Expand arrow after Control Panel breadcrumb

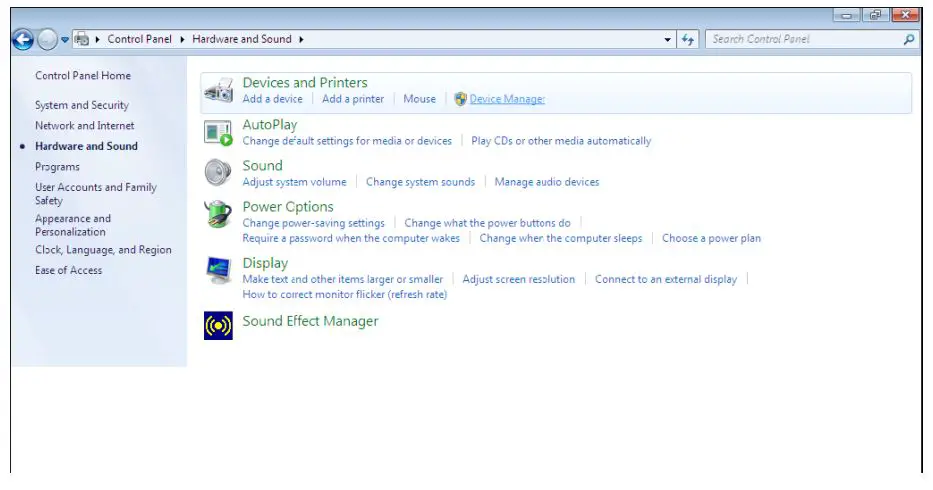pyautogui.click(x=182, y=39)
